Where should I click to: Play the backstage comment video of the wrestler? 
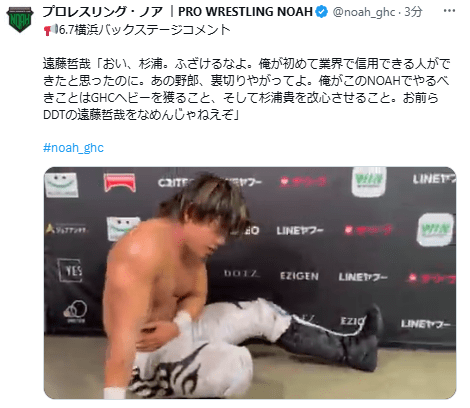tap(250, 283)
